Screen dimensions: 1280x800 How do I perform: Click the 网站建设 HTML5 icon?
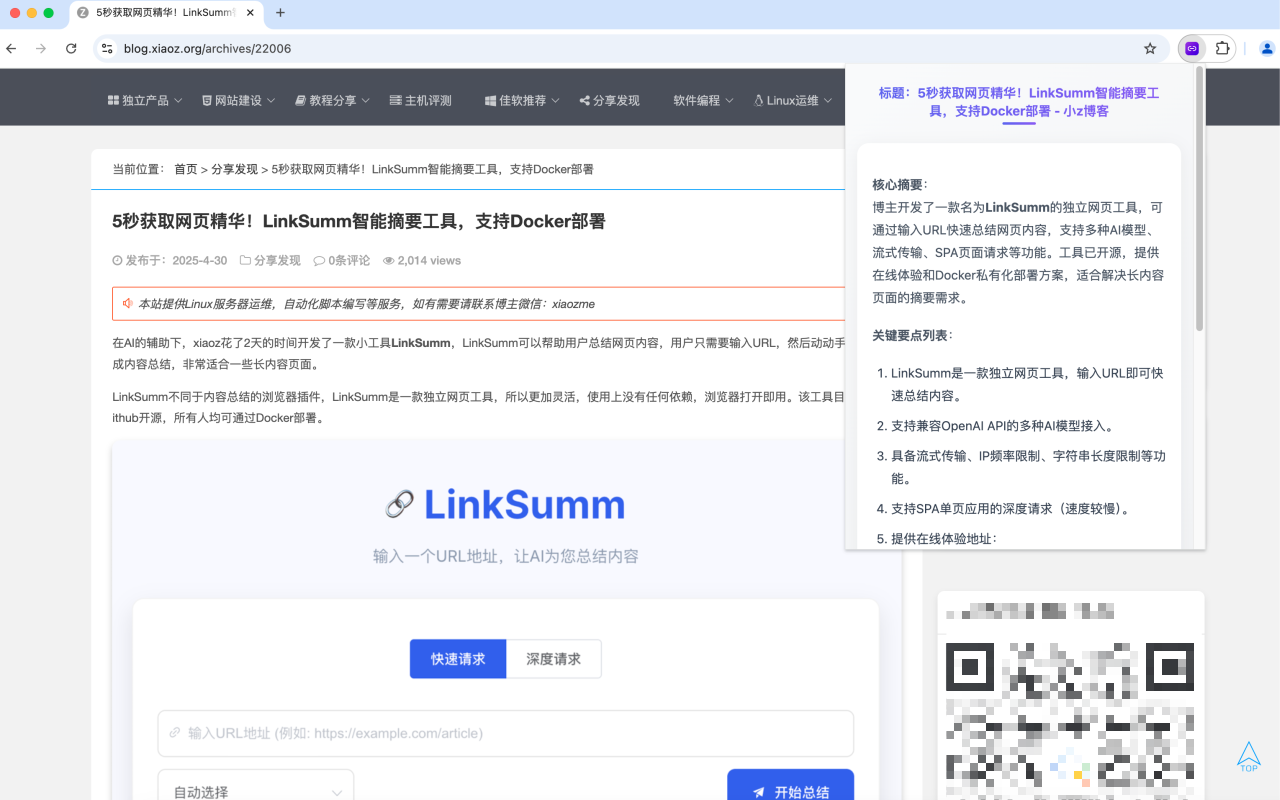[207, 101]
